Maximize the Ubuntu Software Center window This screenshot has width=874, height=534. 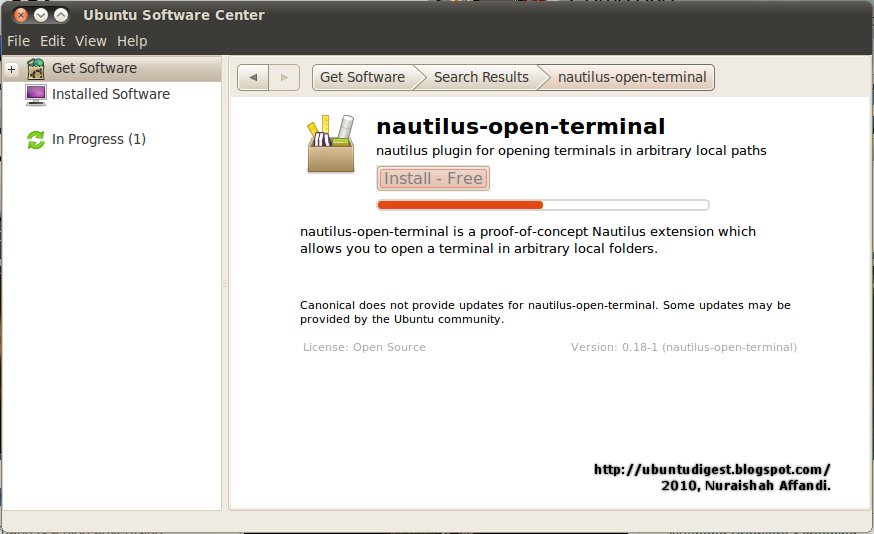pyautogui.click(x=61, y=15)
